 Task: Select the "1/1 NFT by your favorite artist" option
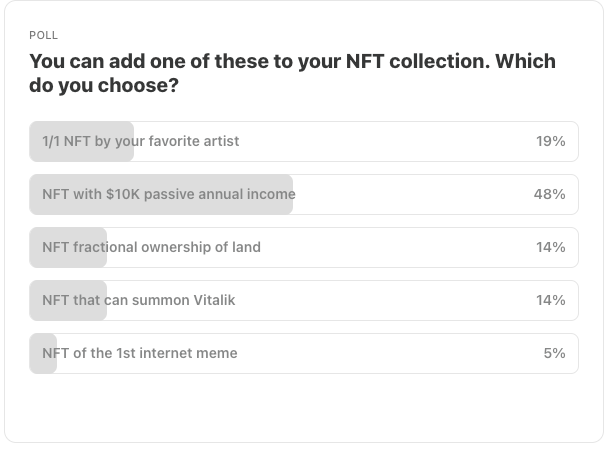tap(304, 141)
